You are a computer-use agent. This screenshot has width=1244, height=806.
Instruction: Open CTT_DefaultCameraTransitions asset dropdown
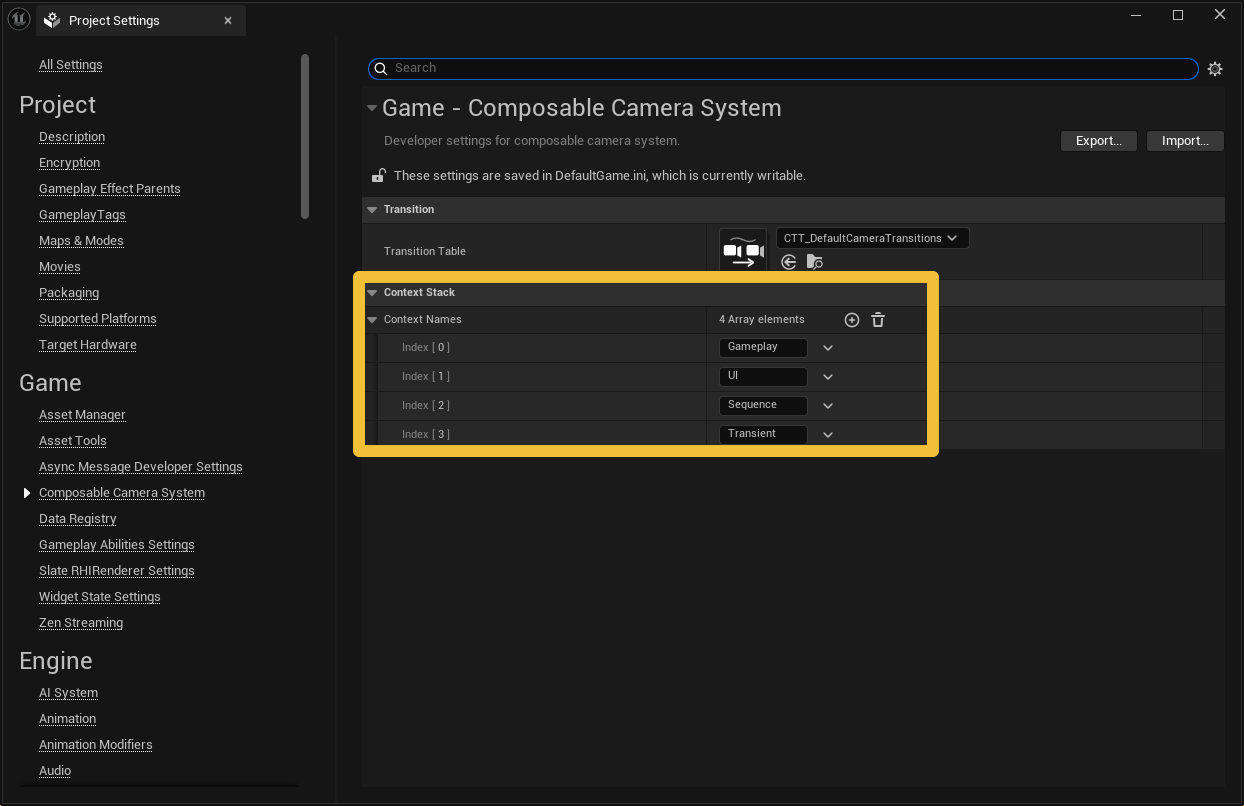pyautogui.click(x=871, y=238)
